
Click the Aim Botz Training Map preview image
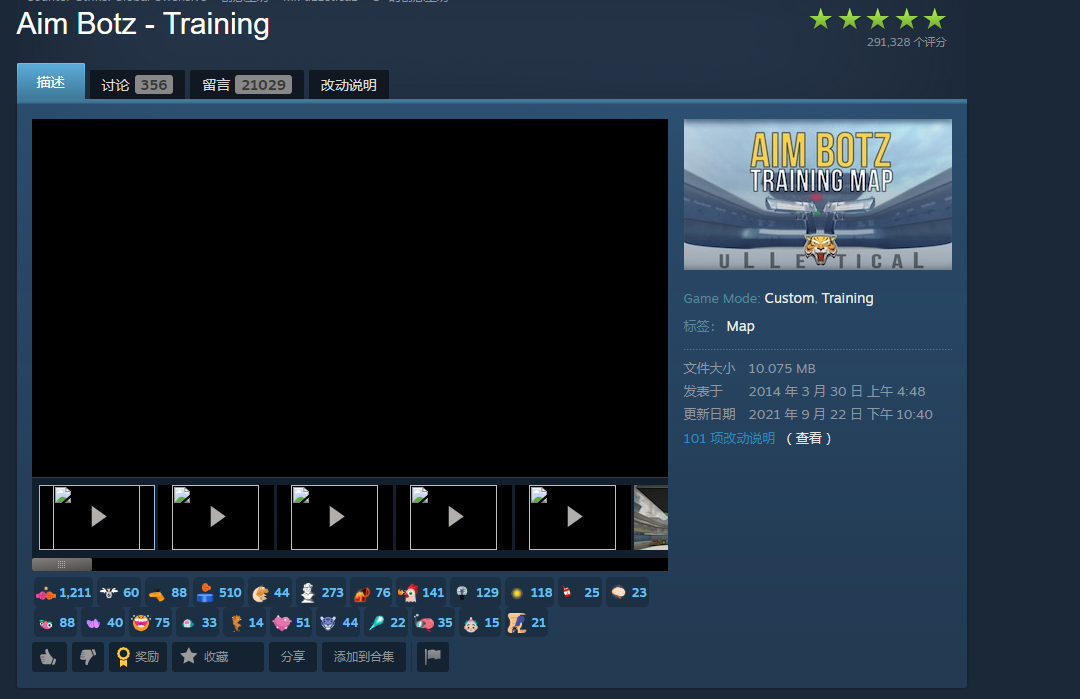point(818,194)
